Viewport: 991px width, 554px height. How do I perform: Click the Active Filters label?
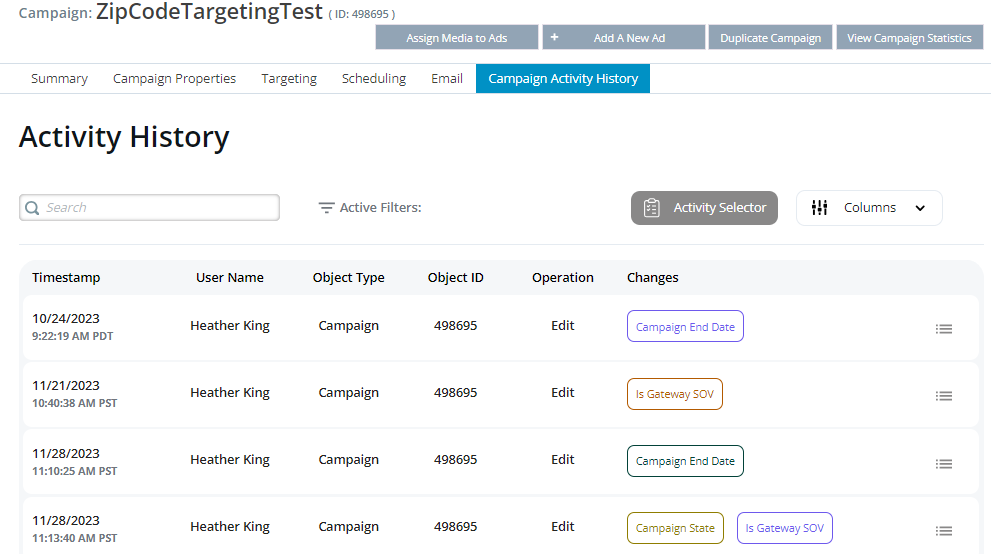[x=380, y=208]
